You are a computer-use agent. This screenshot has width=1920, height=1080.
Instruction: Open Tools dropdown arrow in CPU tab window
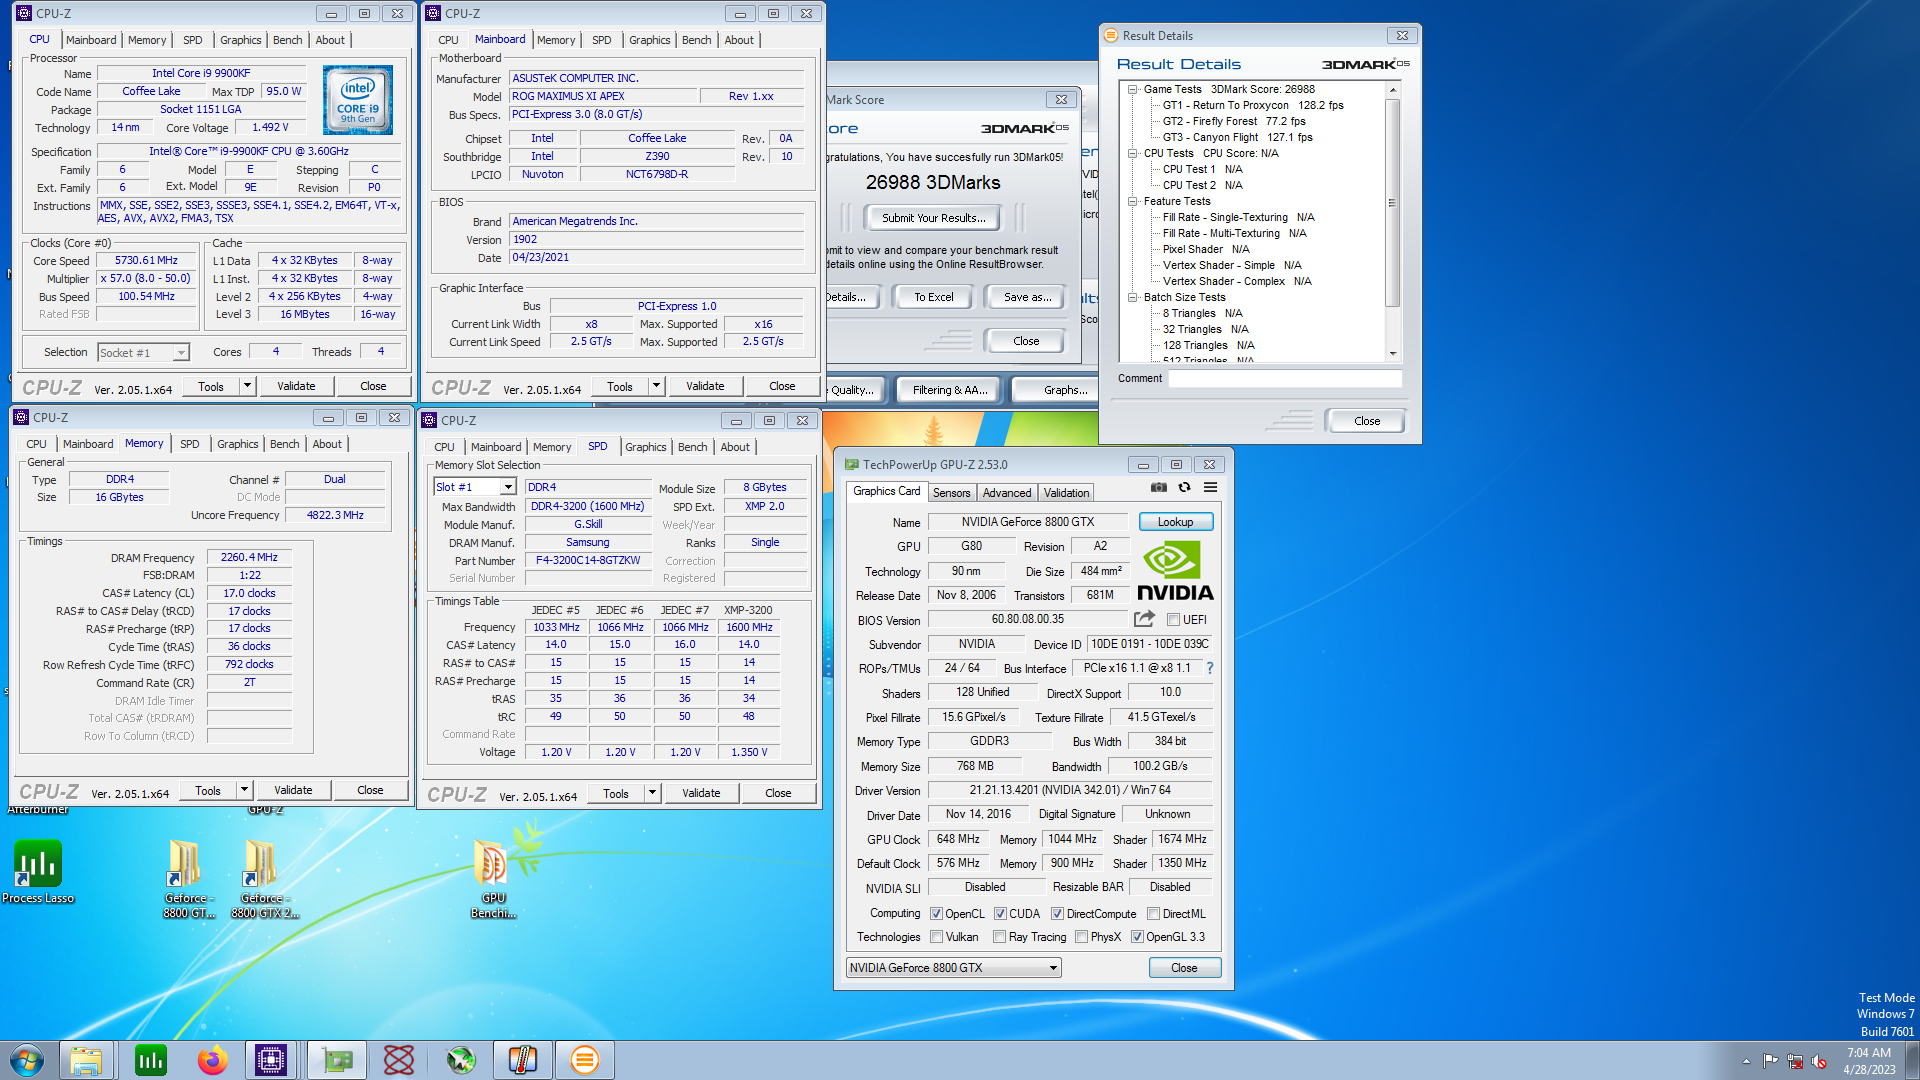[x=247, y=386]
